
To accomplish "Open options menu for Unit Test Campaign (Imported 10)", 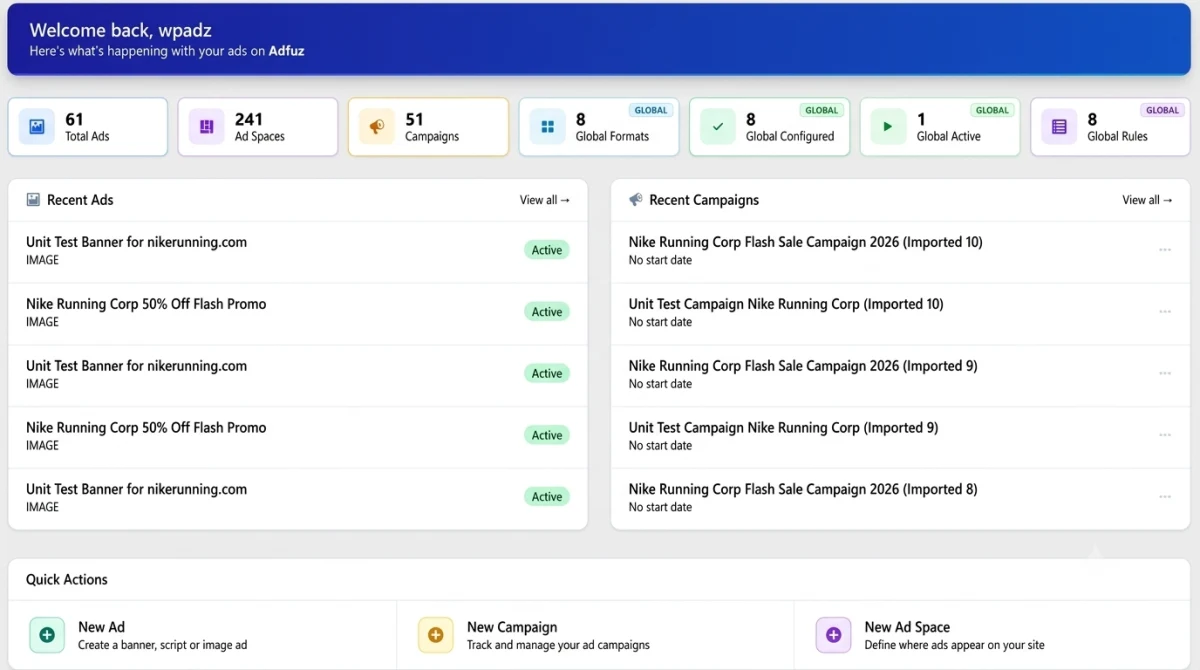I will 1165,312.
